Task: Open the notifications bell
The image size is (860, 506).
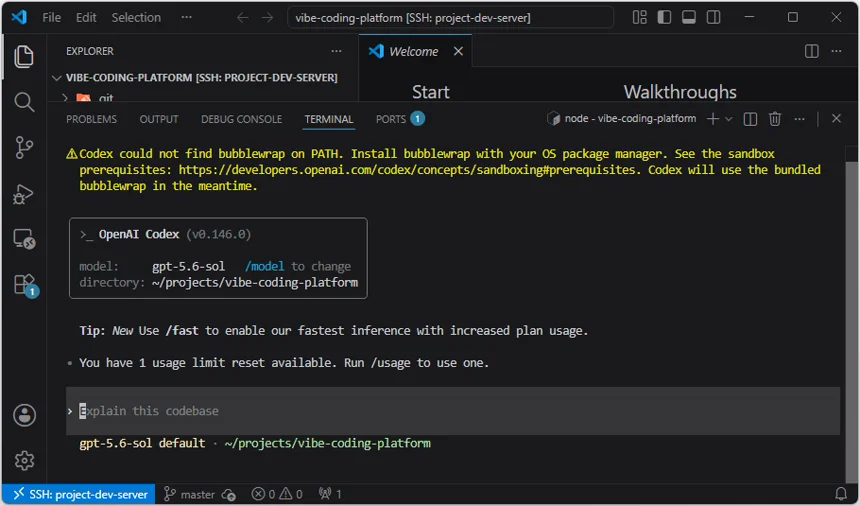Action: (841, 494)
